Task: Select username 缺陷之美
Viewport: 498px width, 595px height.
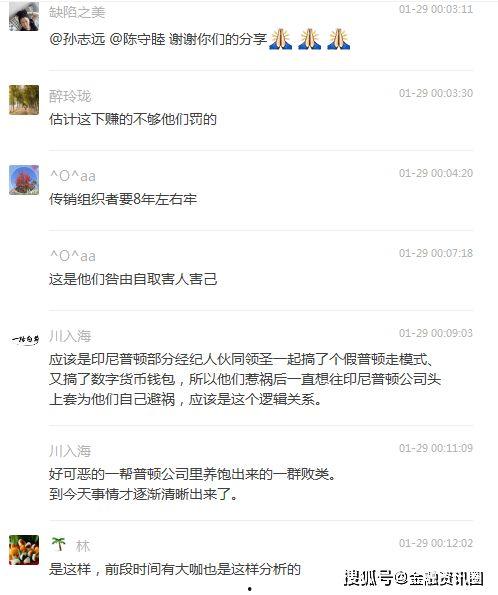Action: (x=77, y=13)
